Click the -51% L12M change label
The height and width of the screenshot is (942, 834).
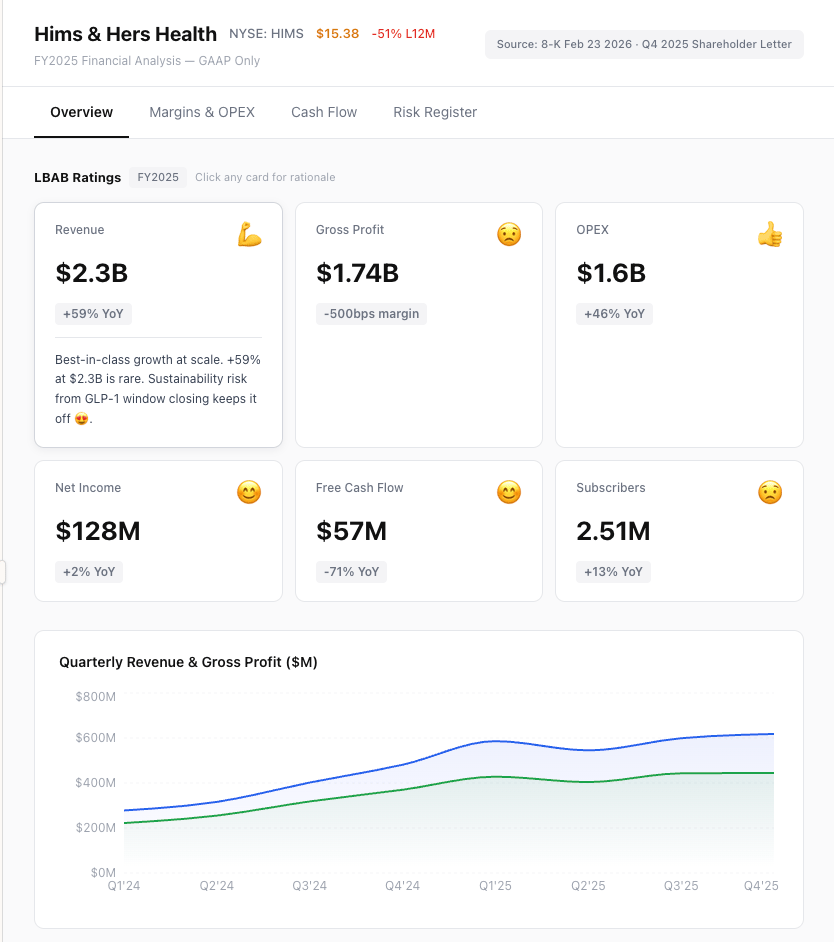(403, 34)
